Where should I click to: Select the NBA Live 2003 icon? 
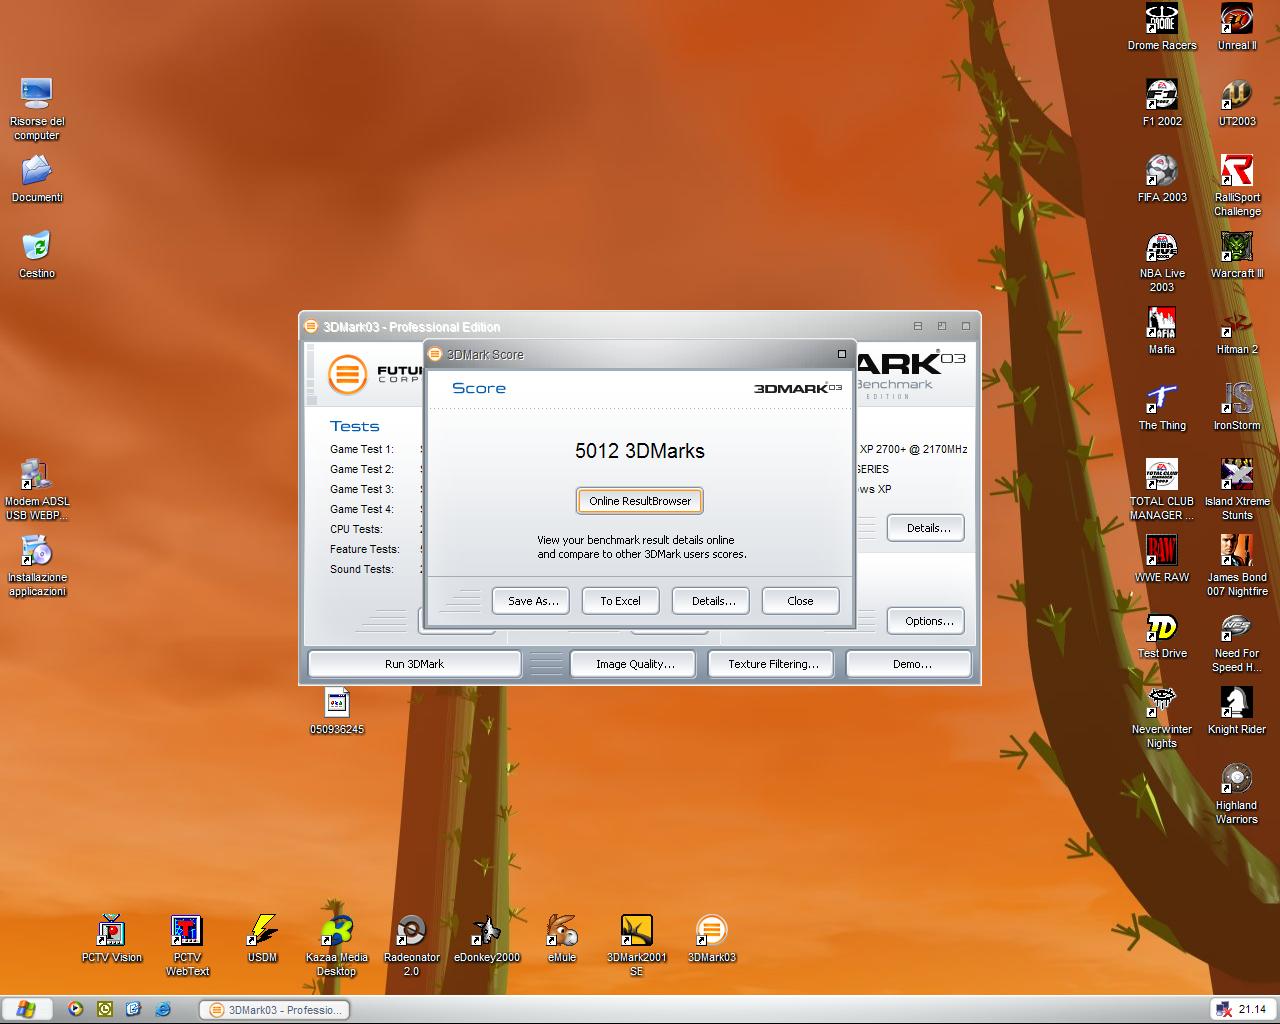[1161, 262]
